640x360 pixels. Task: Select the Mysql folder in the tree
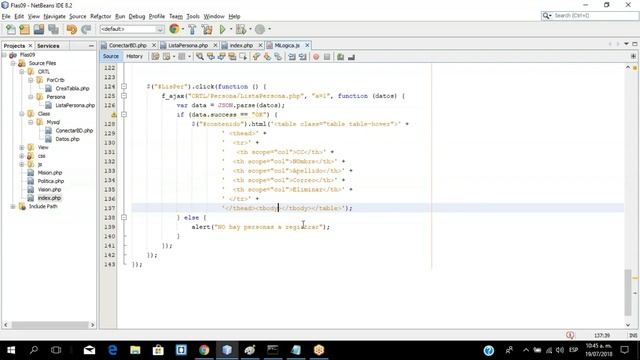(53, 122)
